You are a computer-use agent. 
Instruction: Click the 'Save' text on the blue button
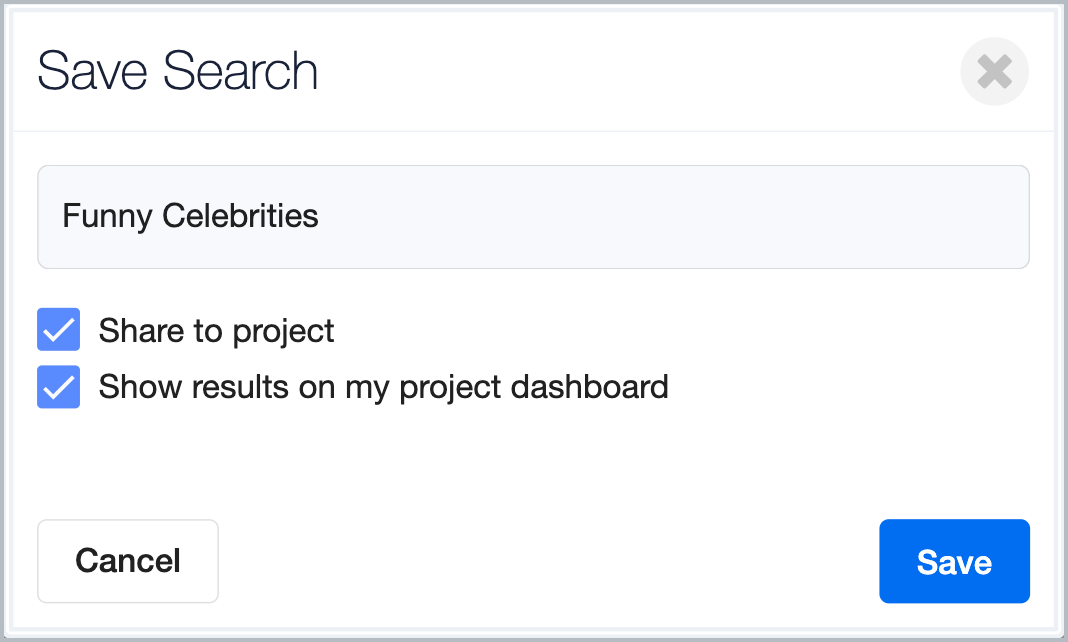[954, 562]
